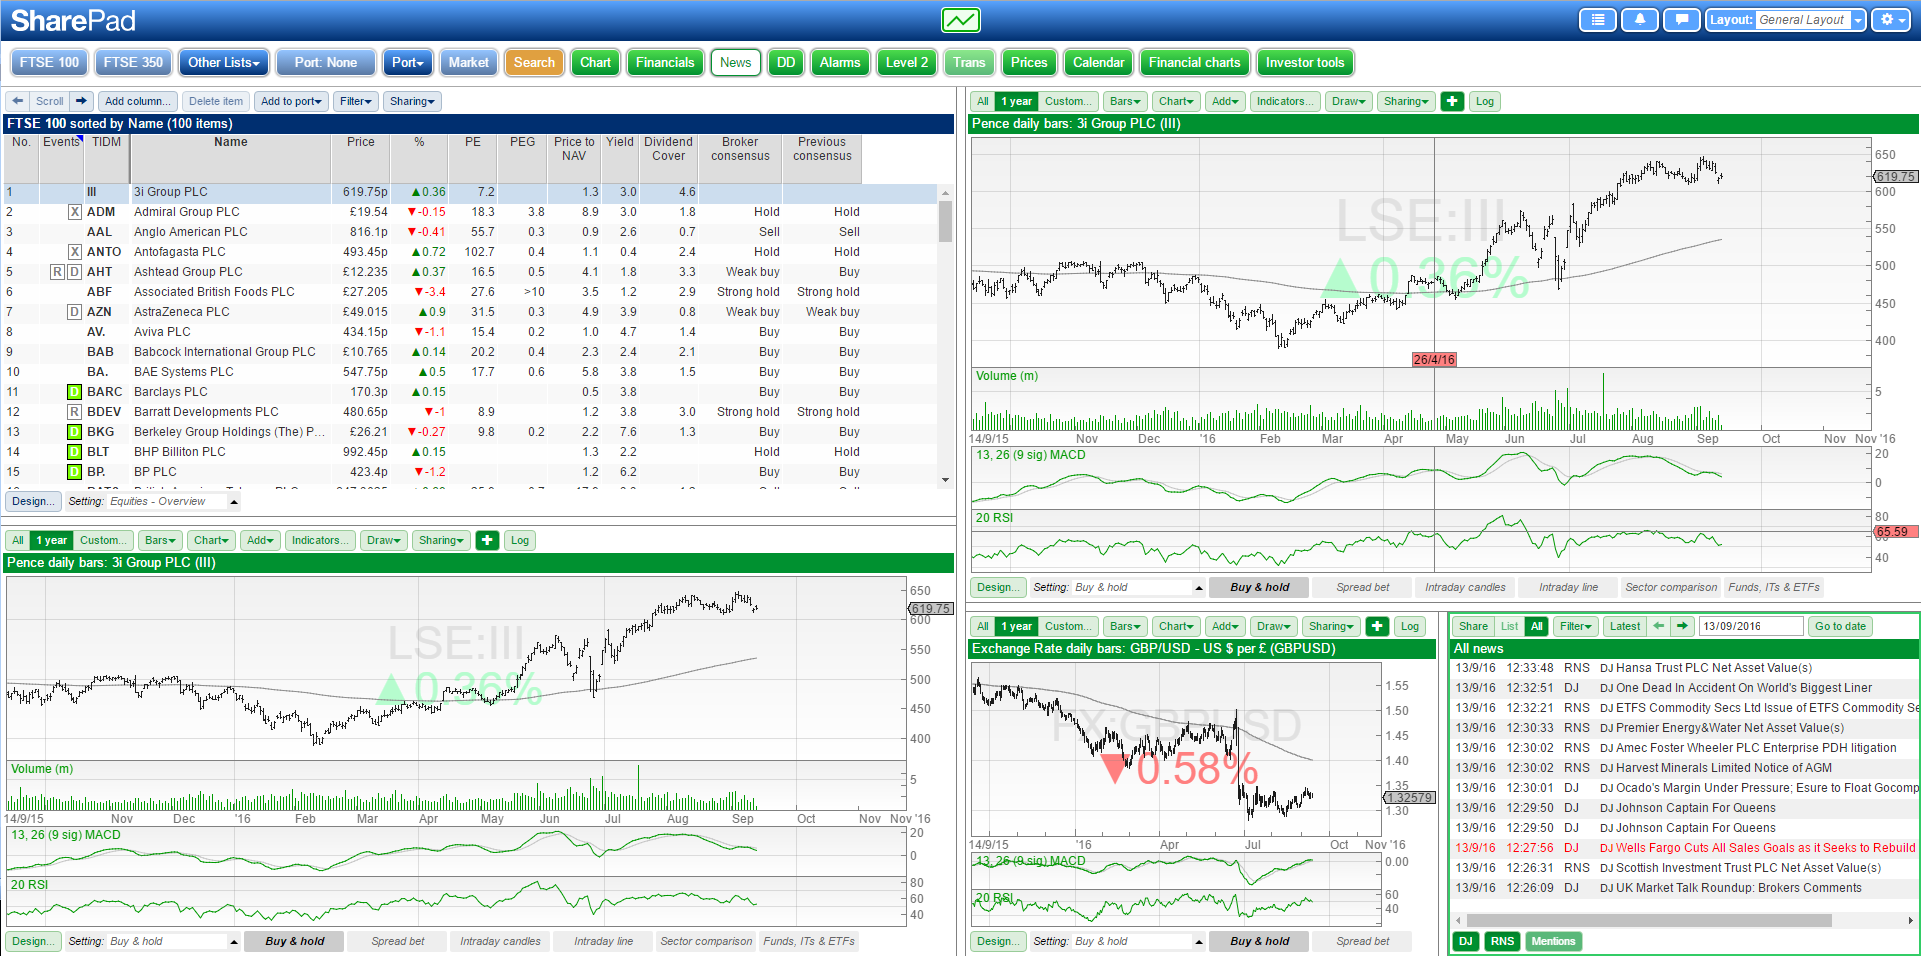
Task: Click next news arrow in news toolbar
Action: pyautogui.click(x=1682, y=626)
